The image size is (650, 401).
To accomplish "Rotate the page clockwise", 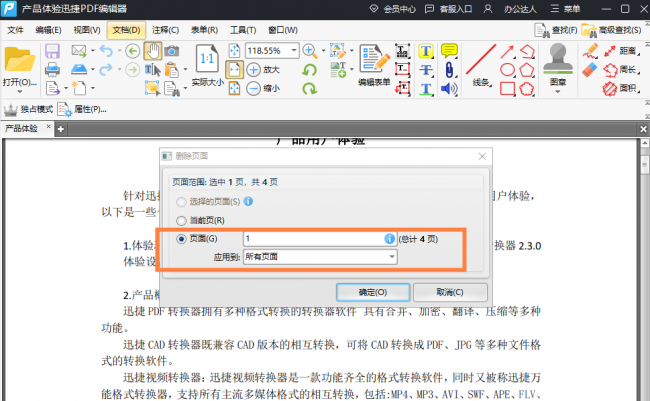I will tap(310, 88).
